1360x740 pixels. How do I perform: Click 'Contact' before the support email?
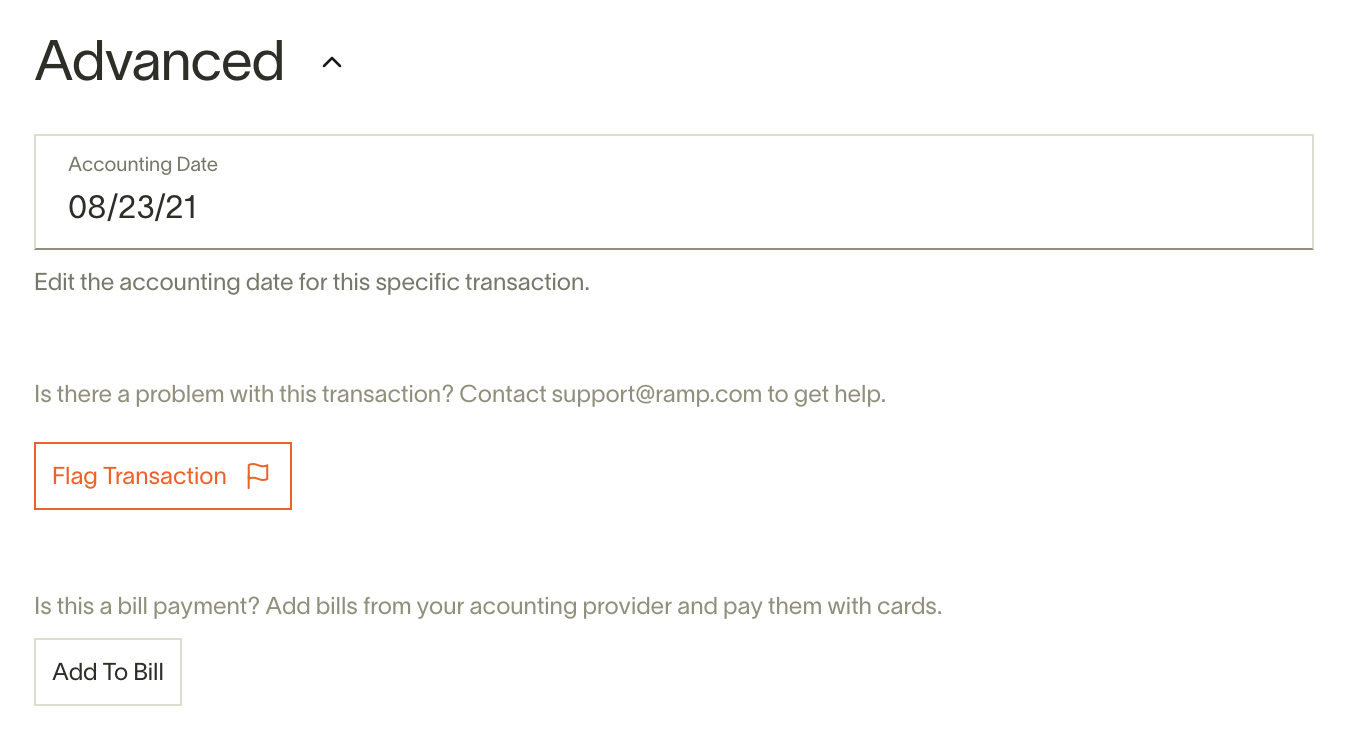tap(503, 394)
